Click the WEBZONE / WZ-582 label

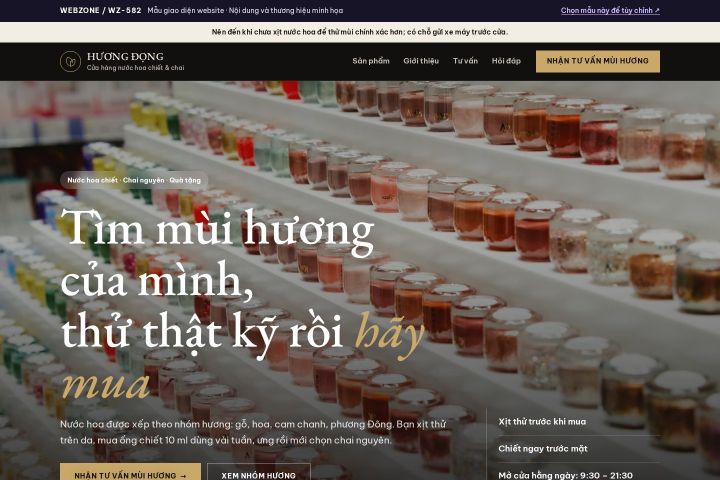tap(101, 10)
